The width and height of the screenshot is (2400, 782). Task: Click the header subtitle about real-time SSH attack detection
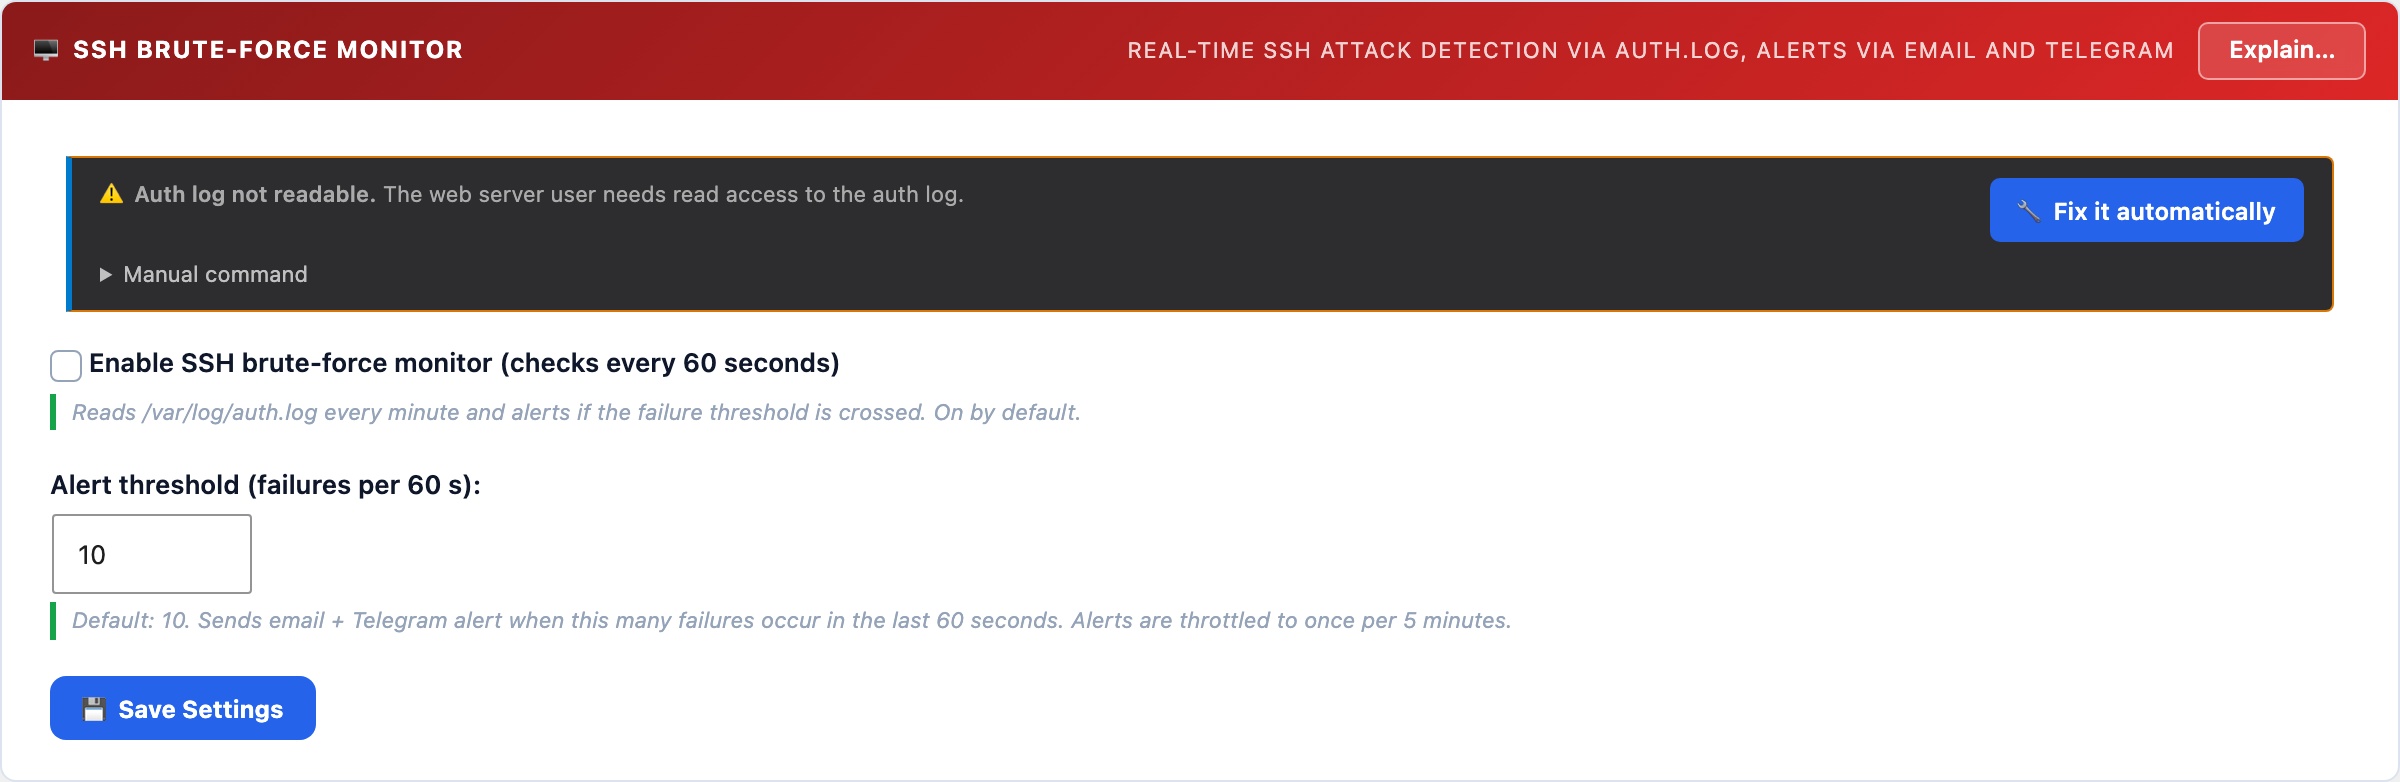(1650, 50)
